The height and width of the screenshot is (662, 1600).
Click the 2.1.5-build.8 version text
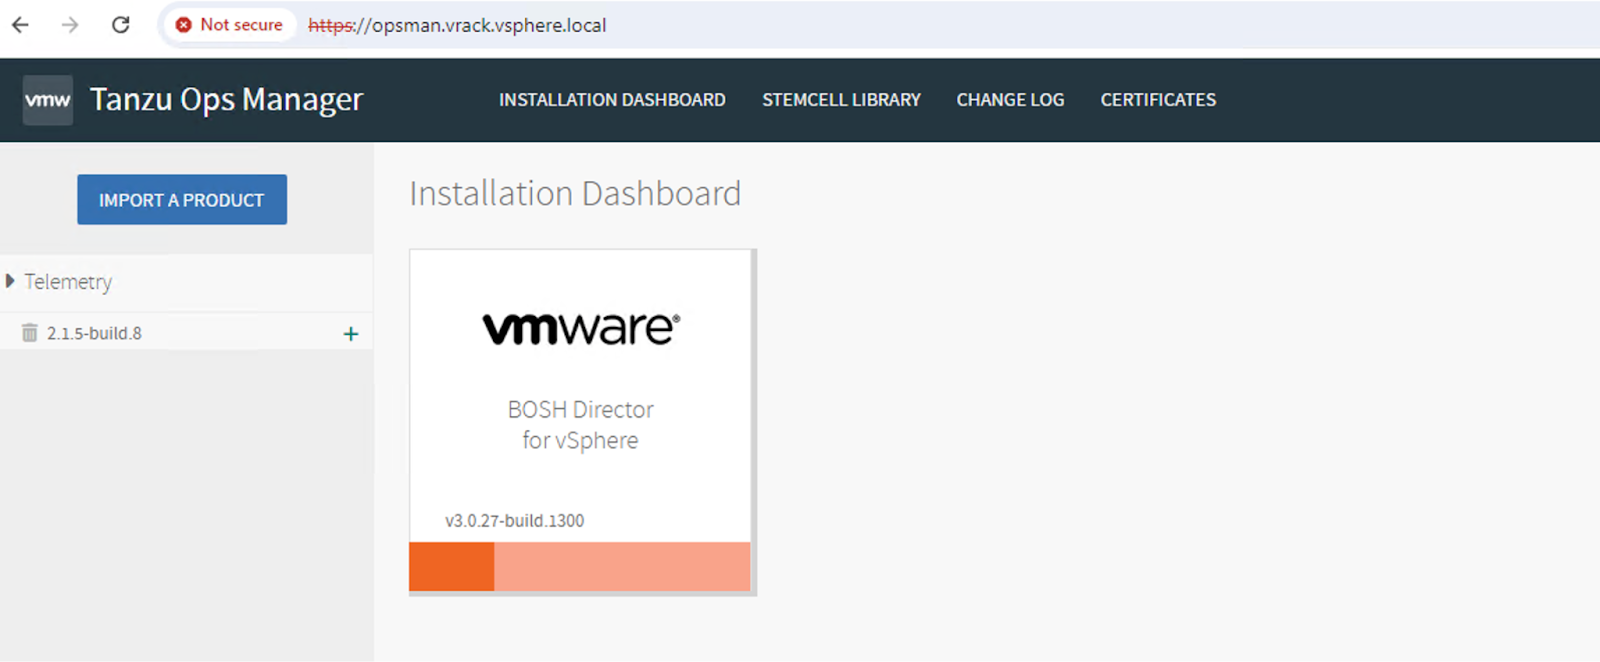pos(94,333)
